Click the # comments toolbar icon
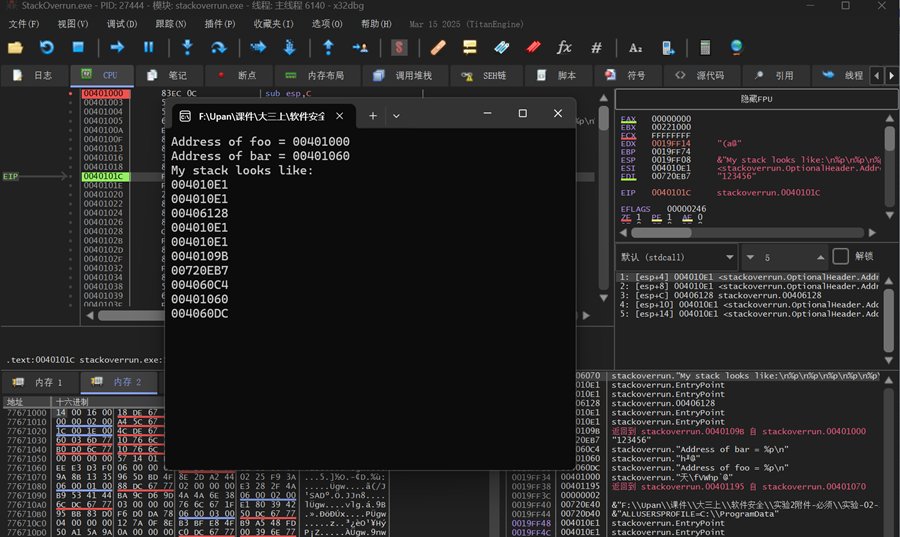The height and width of the screenshot is (537, 900). pyautogui.click(x=596, y=47)
